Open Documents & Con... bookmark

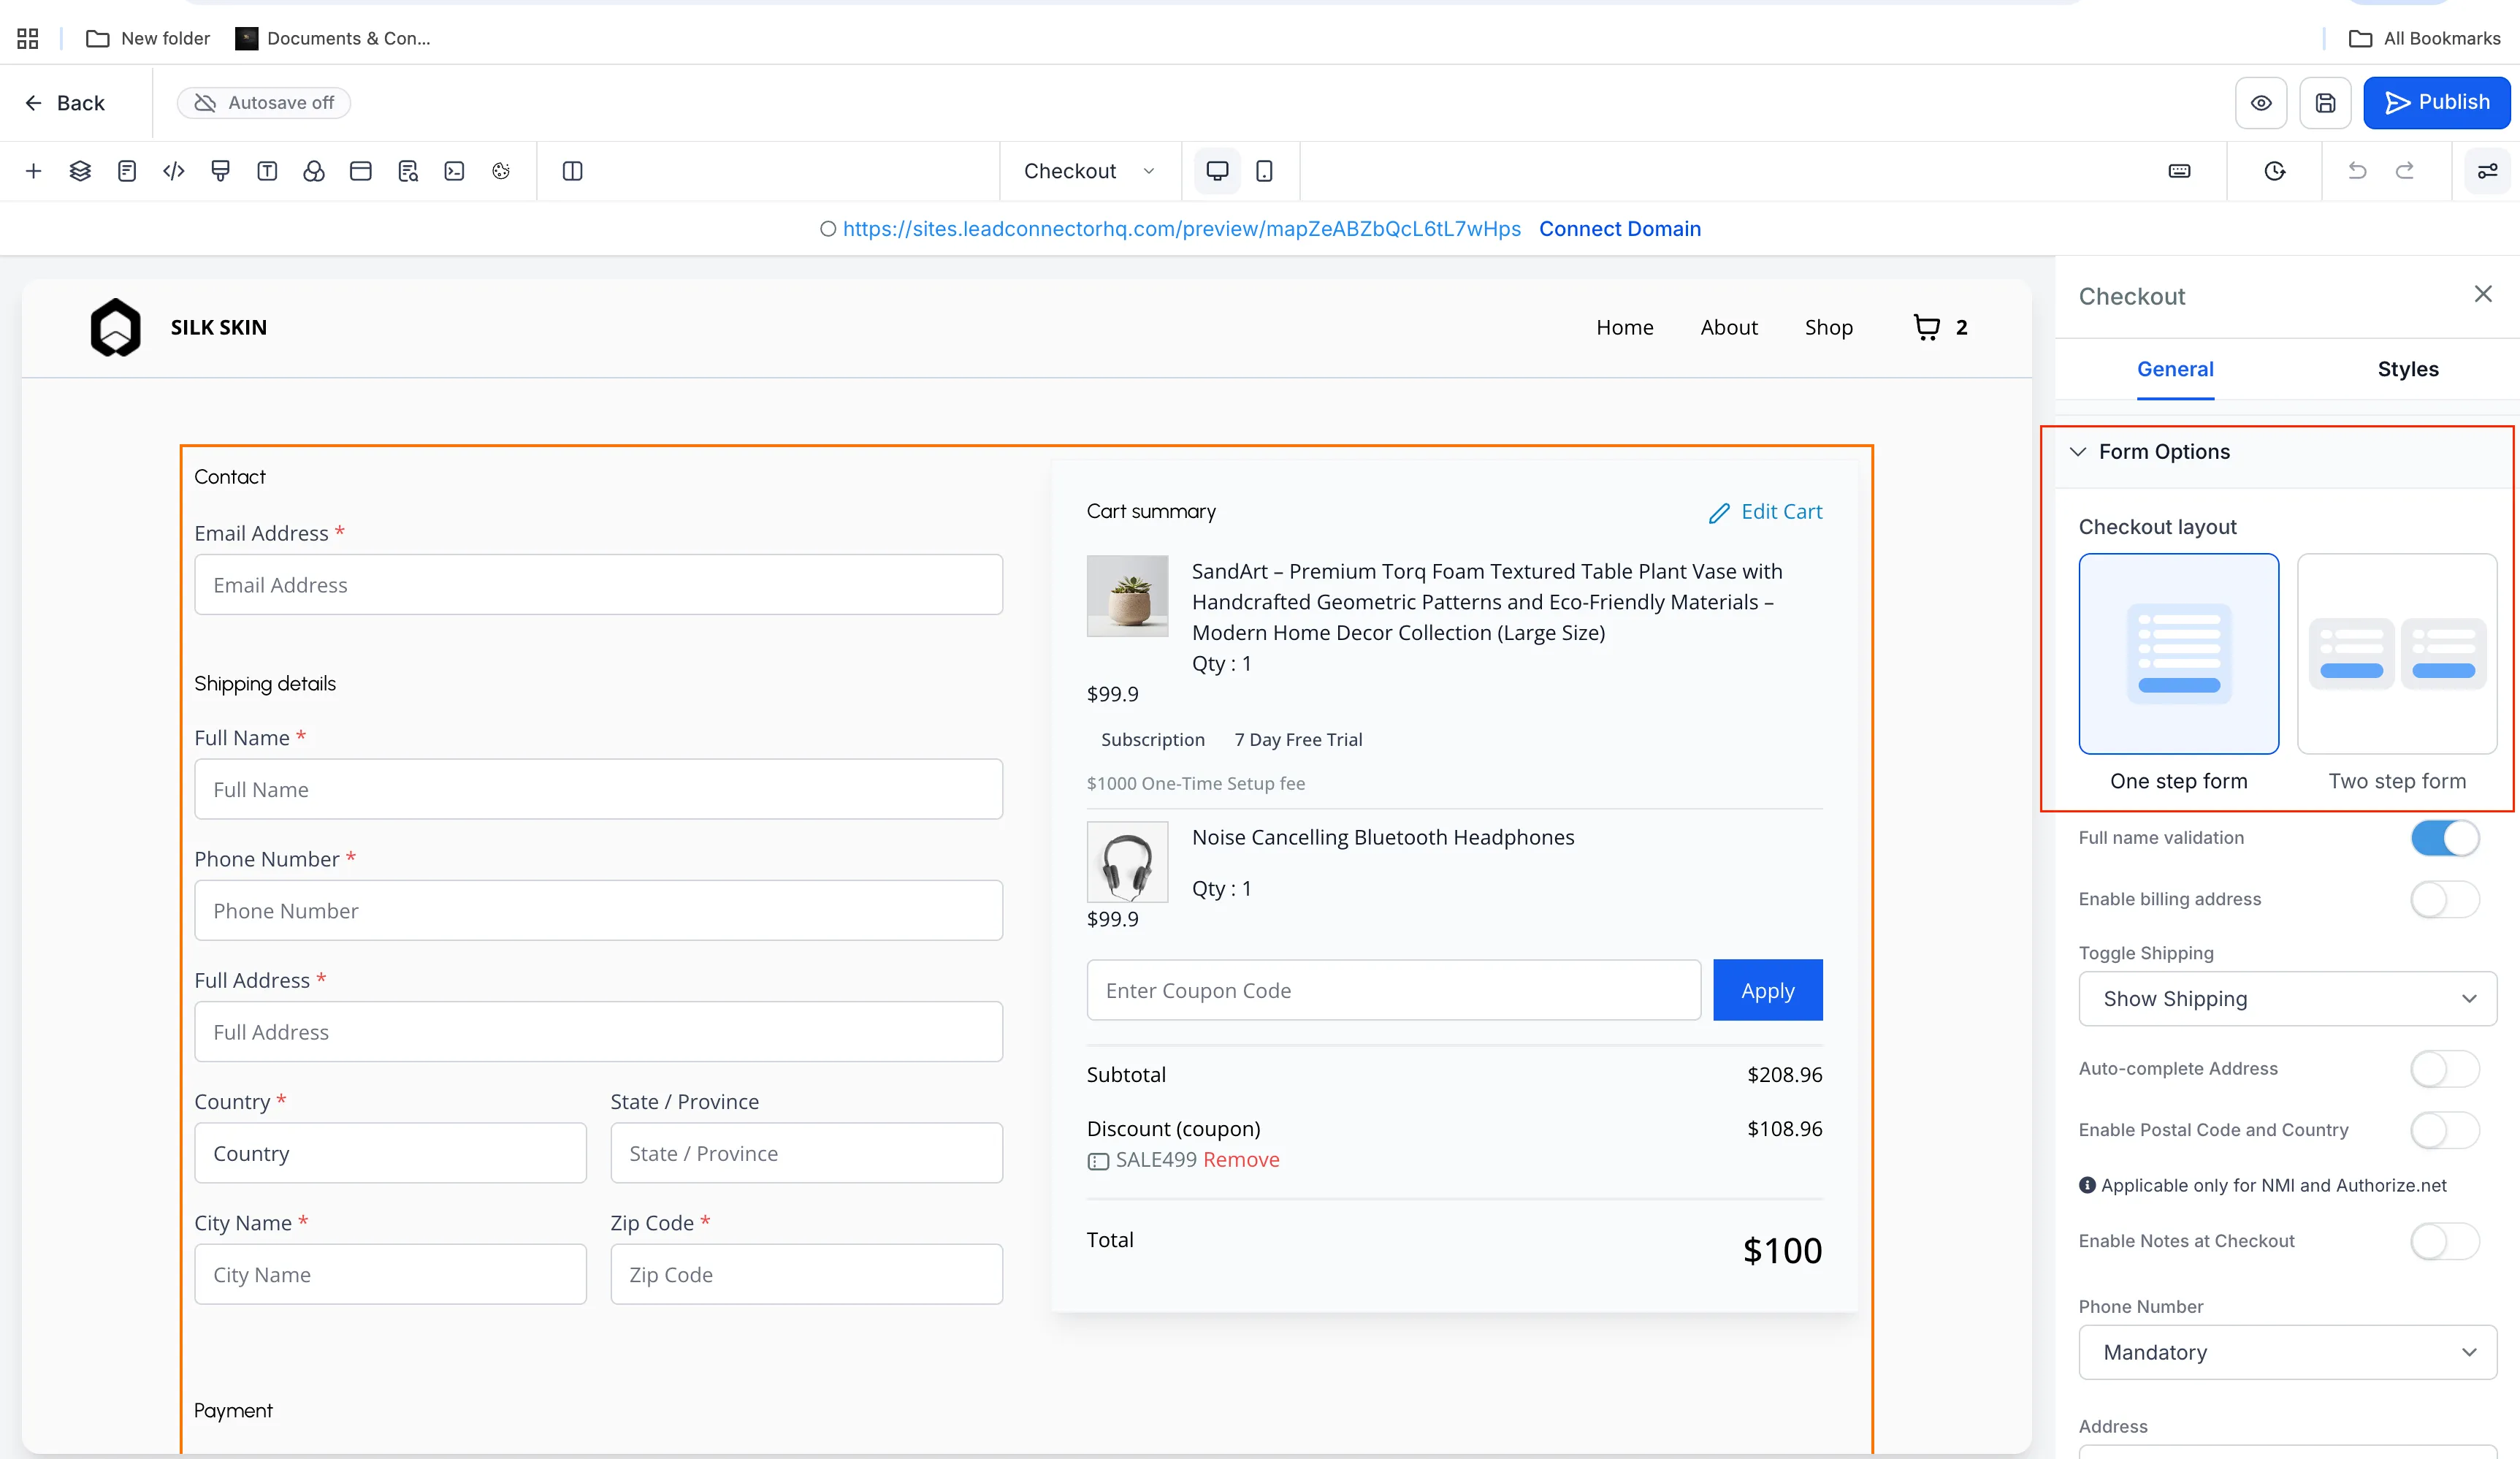[x=333, y=38]
